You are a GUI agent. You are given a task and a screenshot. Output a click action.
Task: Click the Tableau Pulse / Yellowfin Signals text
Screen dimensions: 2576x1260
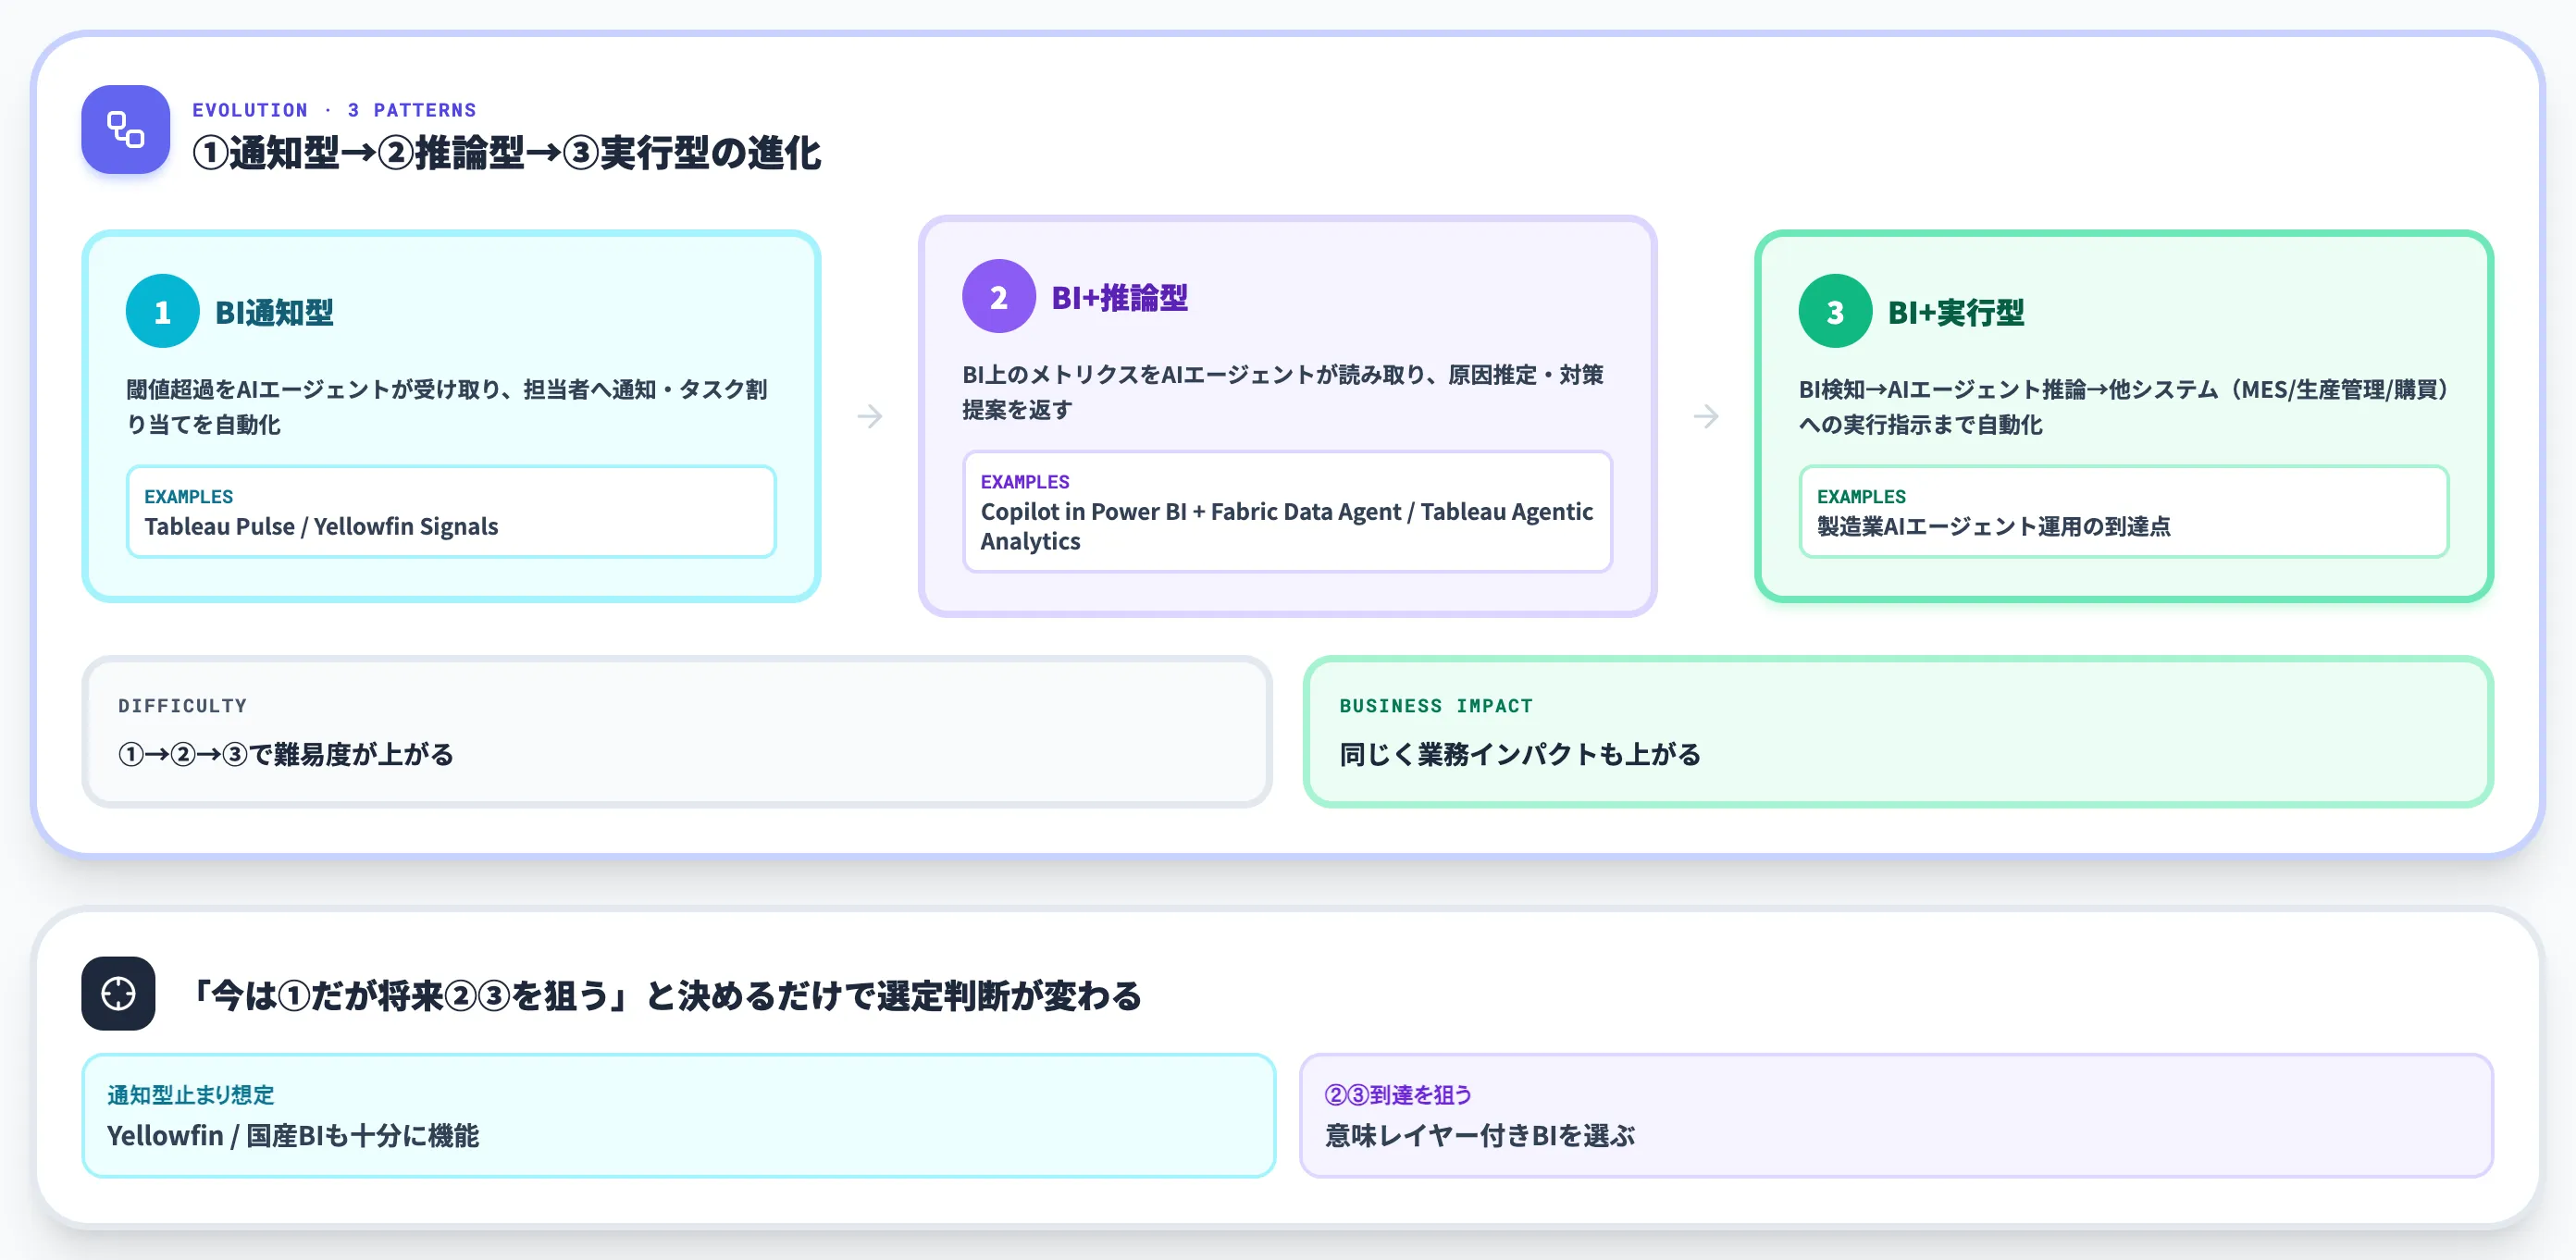[321, 526]
